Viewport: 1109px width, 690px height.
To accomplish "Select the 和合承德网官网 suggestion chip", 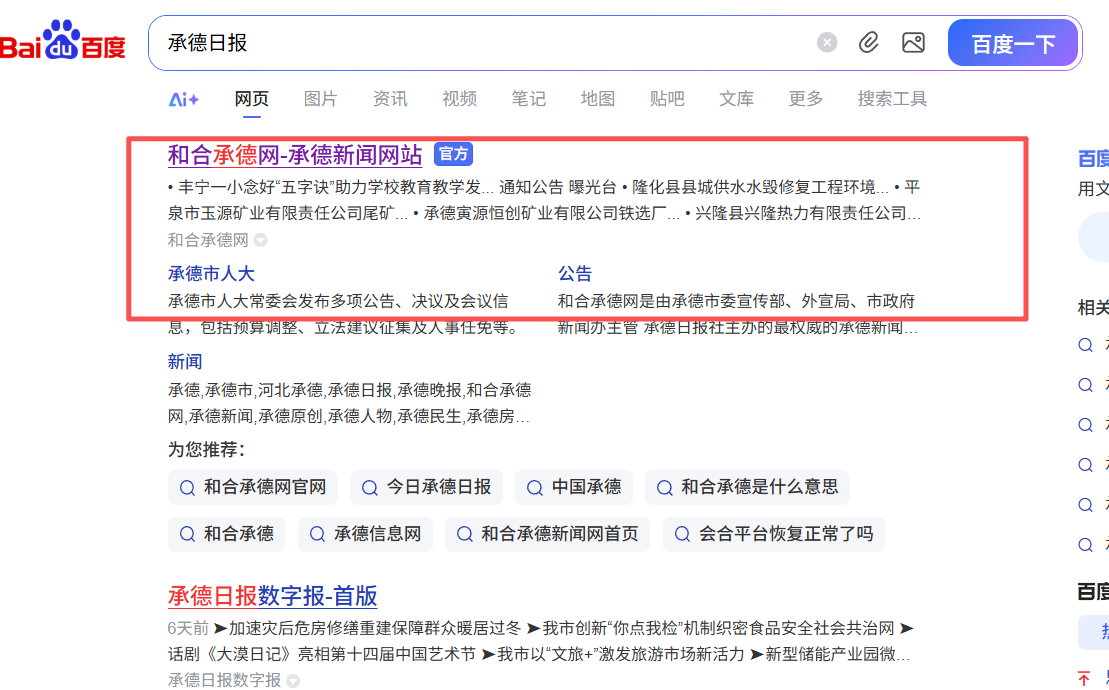I will point(253,488).
